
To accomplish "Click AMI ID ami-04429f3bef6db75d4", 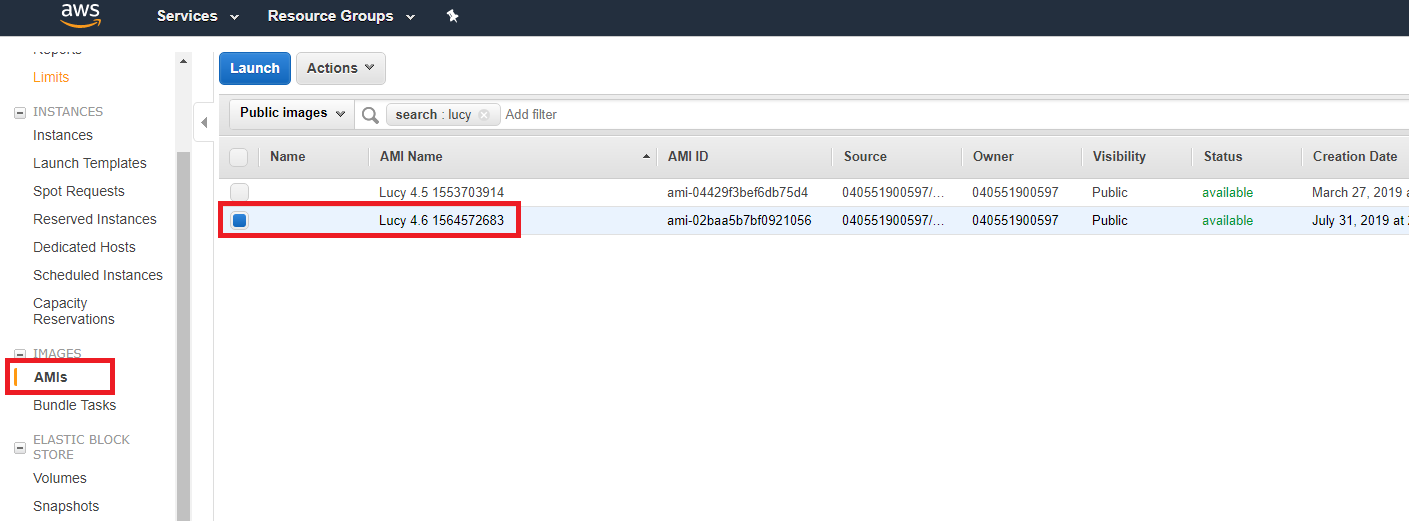I will pos(738,193).
